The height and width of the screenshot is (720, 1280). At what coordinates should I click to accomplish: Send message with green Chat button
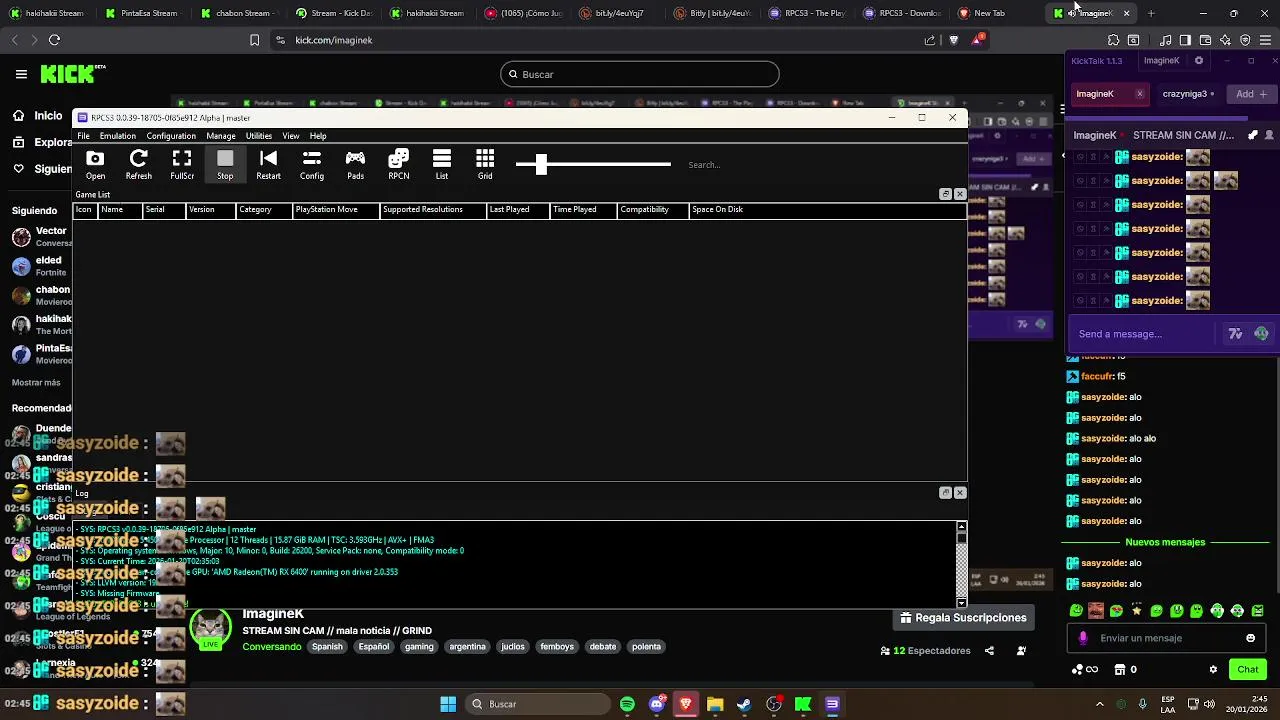(1248, 670)
